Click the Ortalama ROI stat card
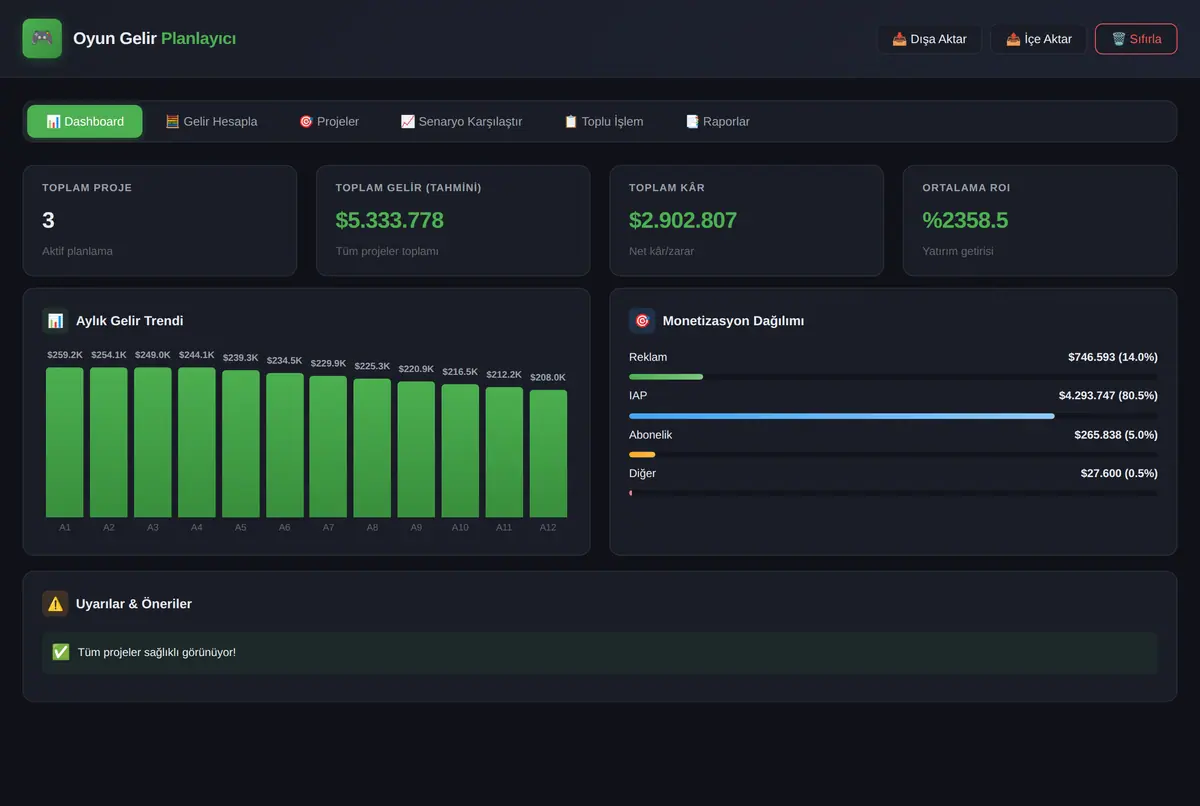 click(1040, 220)
